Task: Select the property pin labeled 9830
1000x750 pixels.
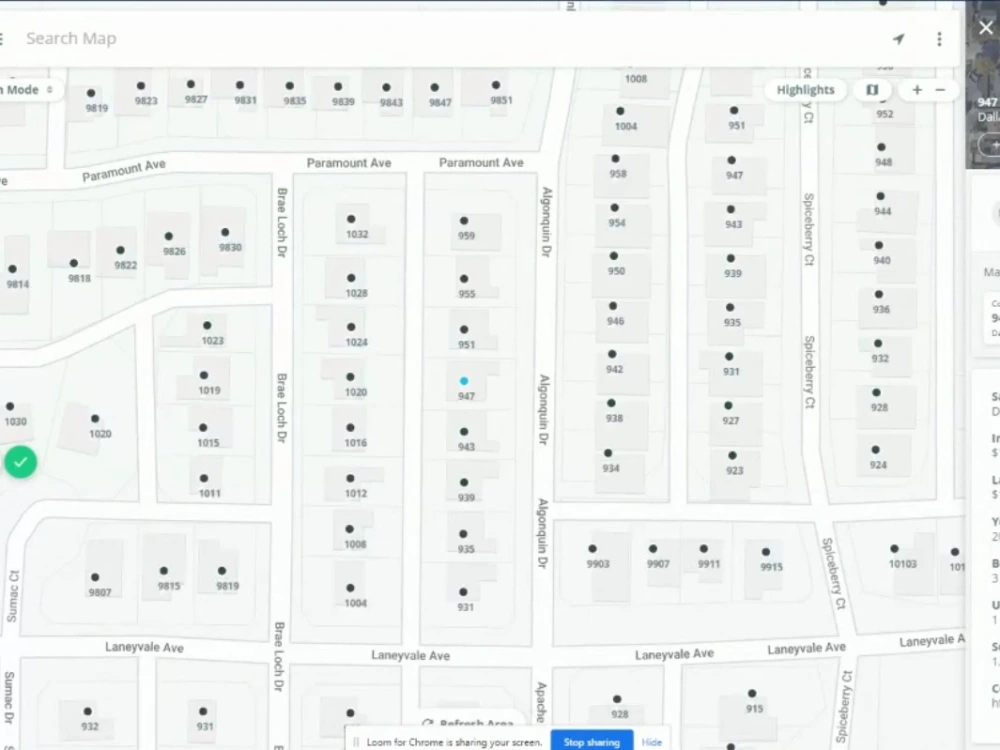Action: coord(225,232)
